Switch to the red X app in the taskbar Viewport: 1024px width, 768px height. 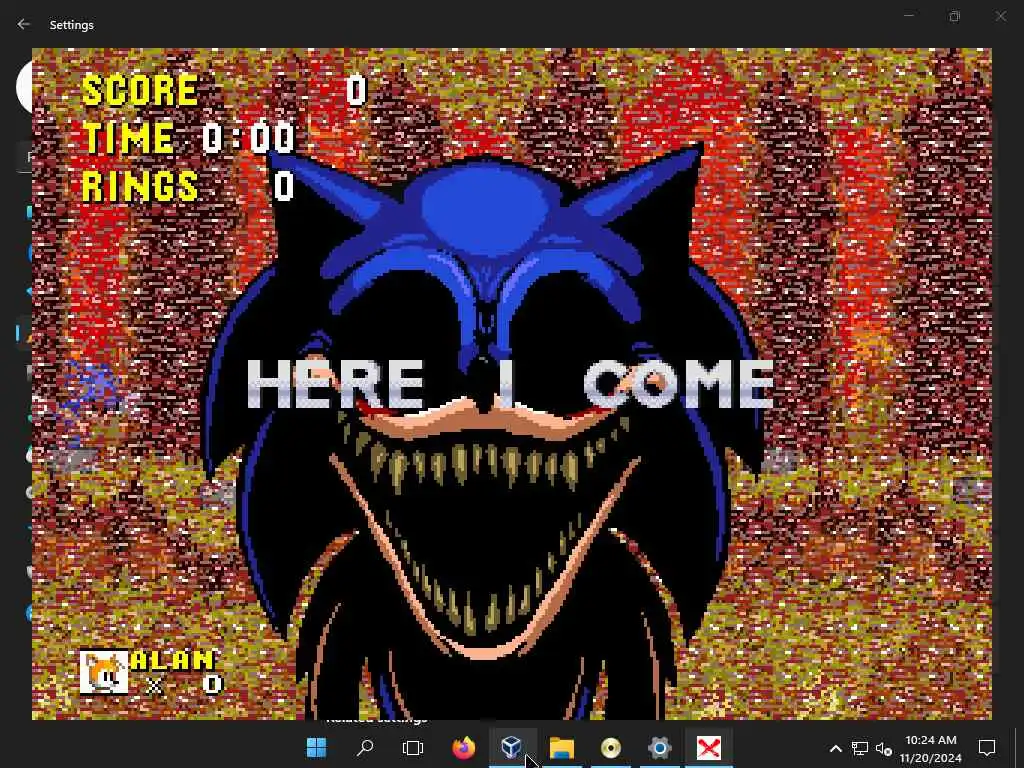click(709, 747)
